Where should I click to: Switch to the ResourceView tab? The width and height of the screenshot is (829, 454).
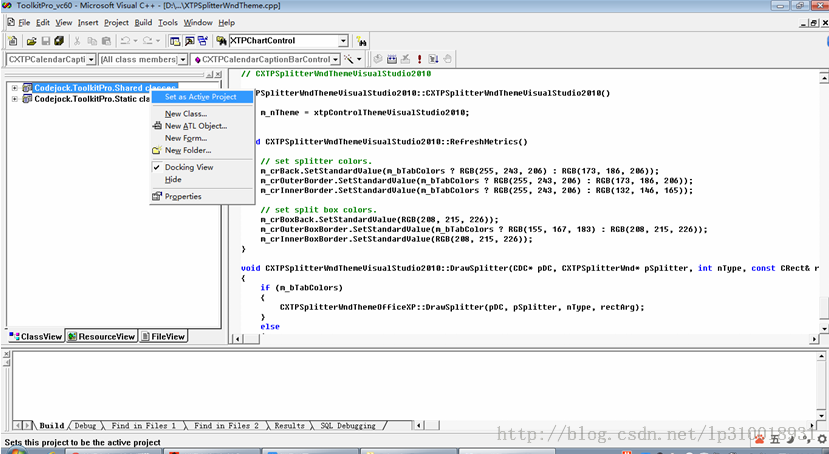click(x=102, y=336)
